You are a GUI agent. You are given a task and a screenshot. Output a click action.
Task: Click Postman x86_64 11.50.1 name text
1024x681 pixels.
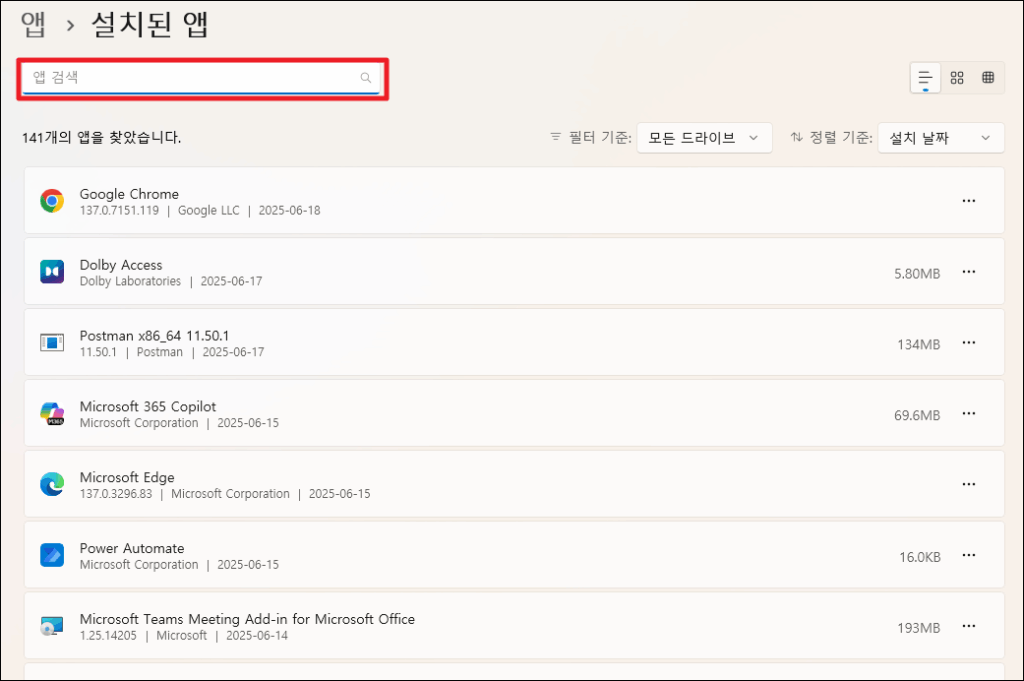154,336
